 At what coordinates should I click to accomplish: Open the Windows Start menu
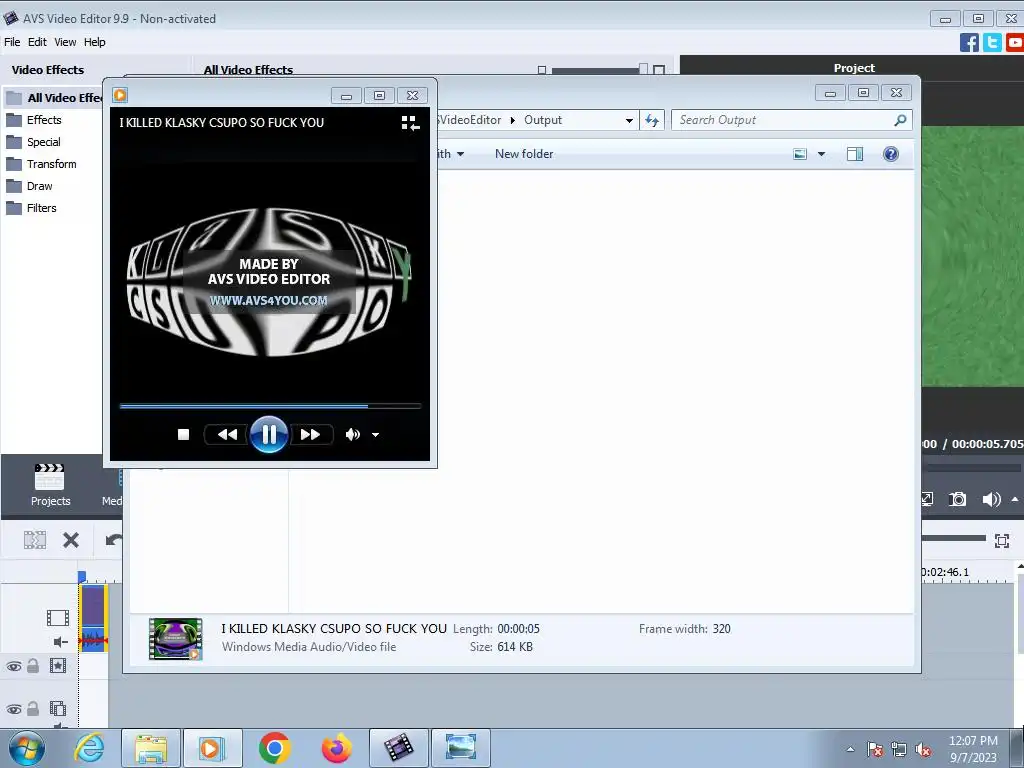click(27, 748)
